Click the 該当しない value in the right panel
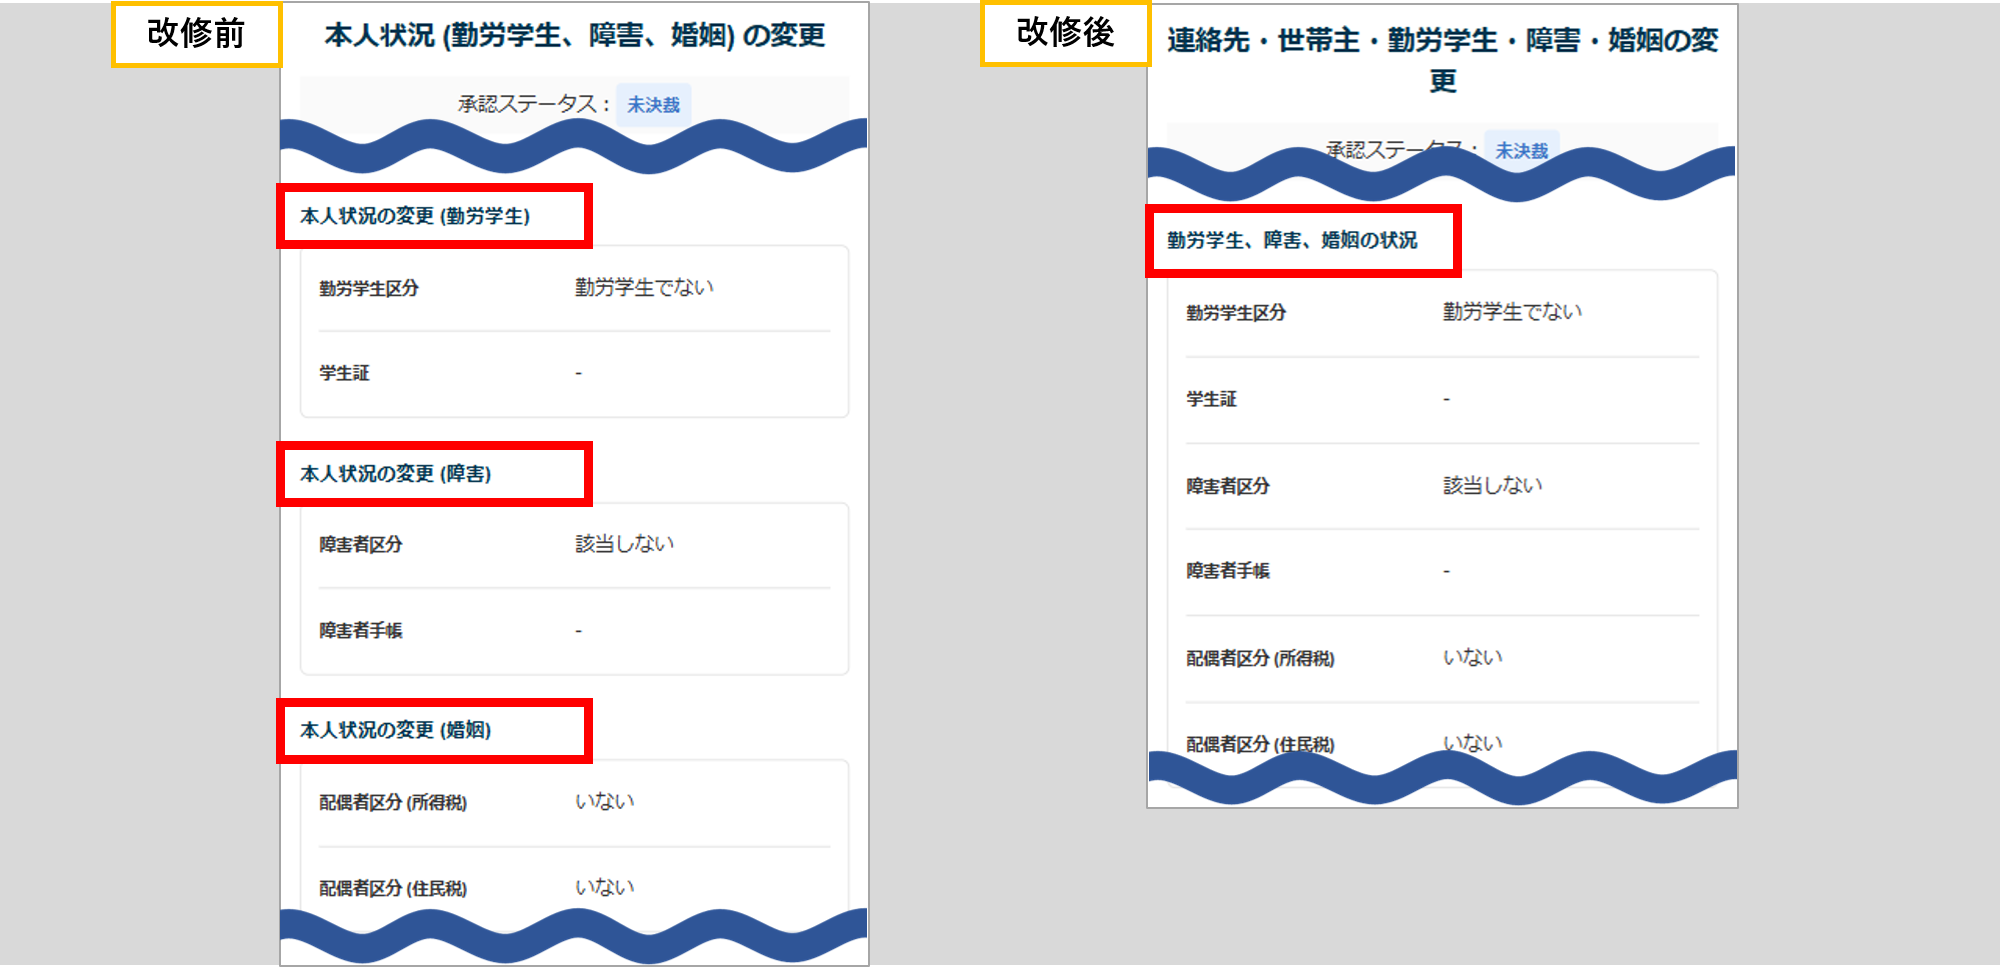The height and width of the screenshot is (971, 2000). pos(1492,486)
